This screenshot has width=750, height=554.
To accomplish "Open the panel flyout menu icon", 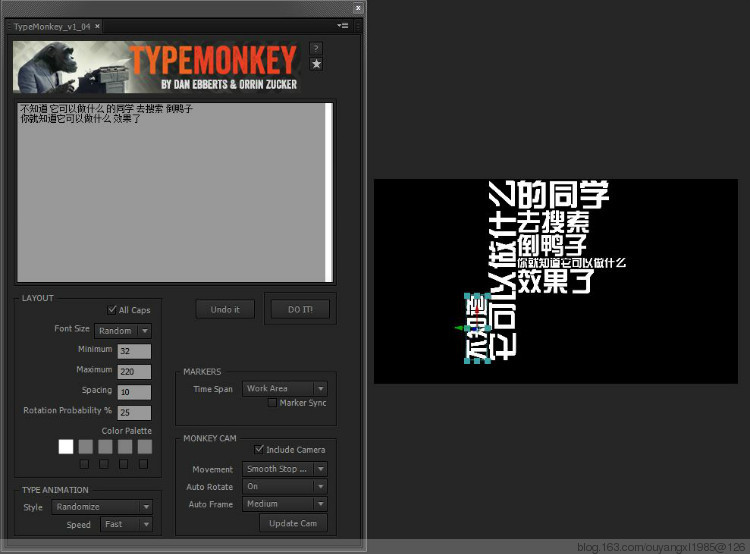I will click(342, 26).
